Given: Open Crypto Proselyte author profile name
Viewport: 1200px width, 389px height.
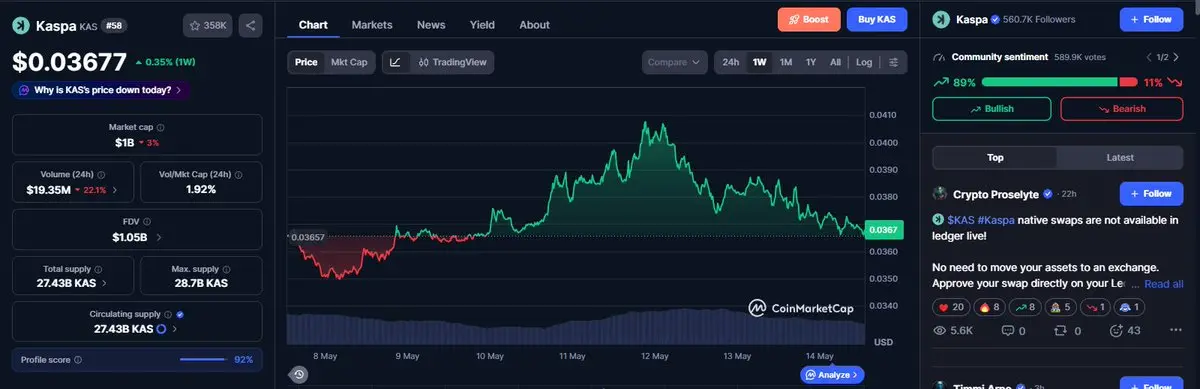Looking at the screenshot, I should pyautogui.click(x=997, y=194).
